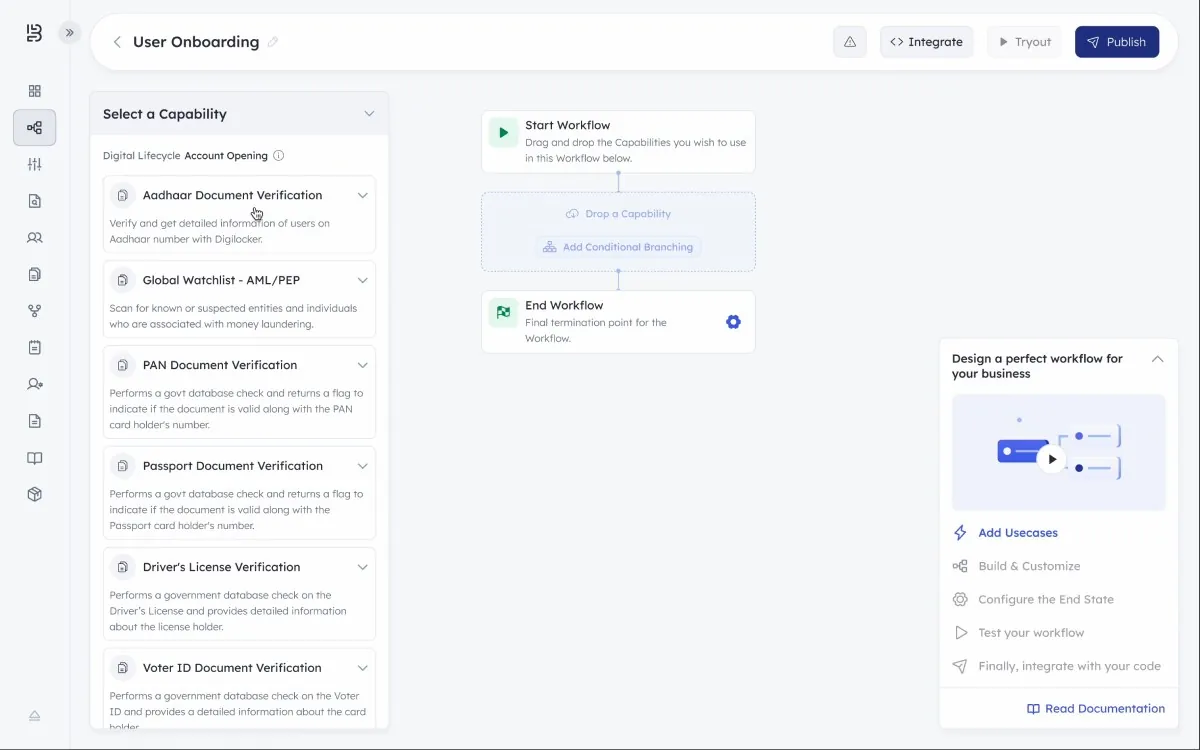The image size is (1200, 750).
Task: Click the Global Watchlist card icon
Action: 123,280
